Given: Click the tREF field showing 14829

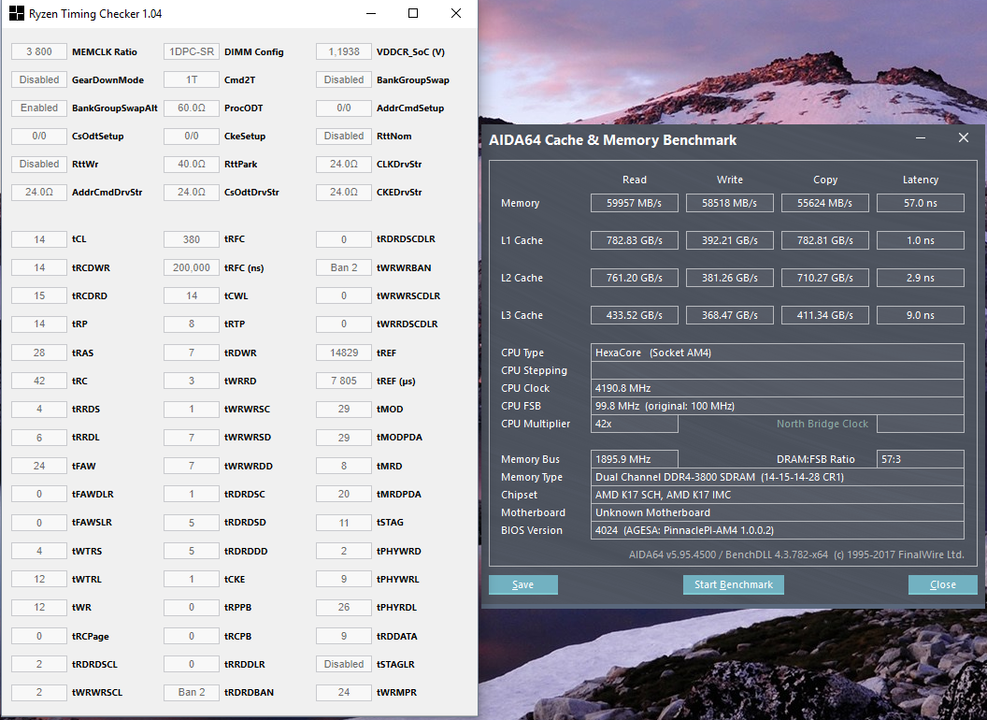Looking at the screenshot, I should 344,352.
